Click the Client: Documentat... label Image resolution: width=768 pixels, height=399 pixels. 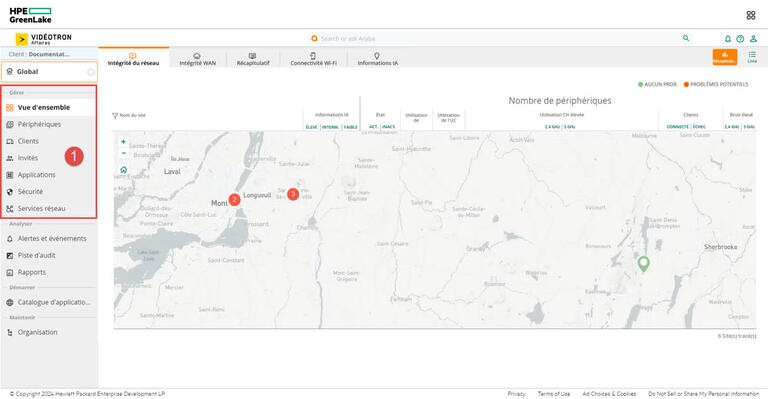[x=39, y=54]
